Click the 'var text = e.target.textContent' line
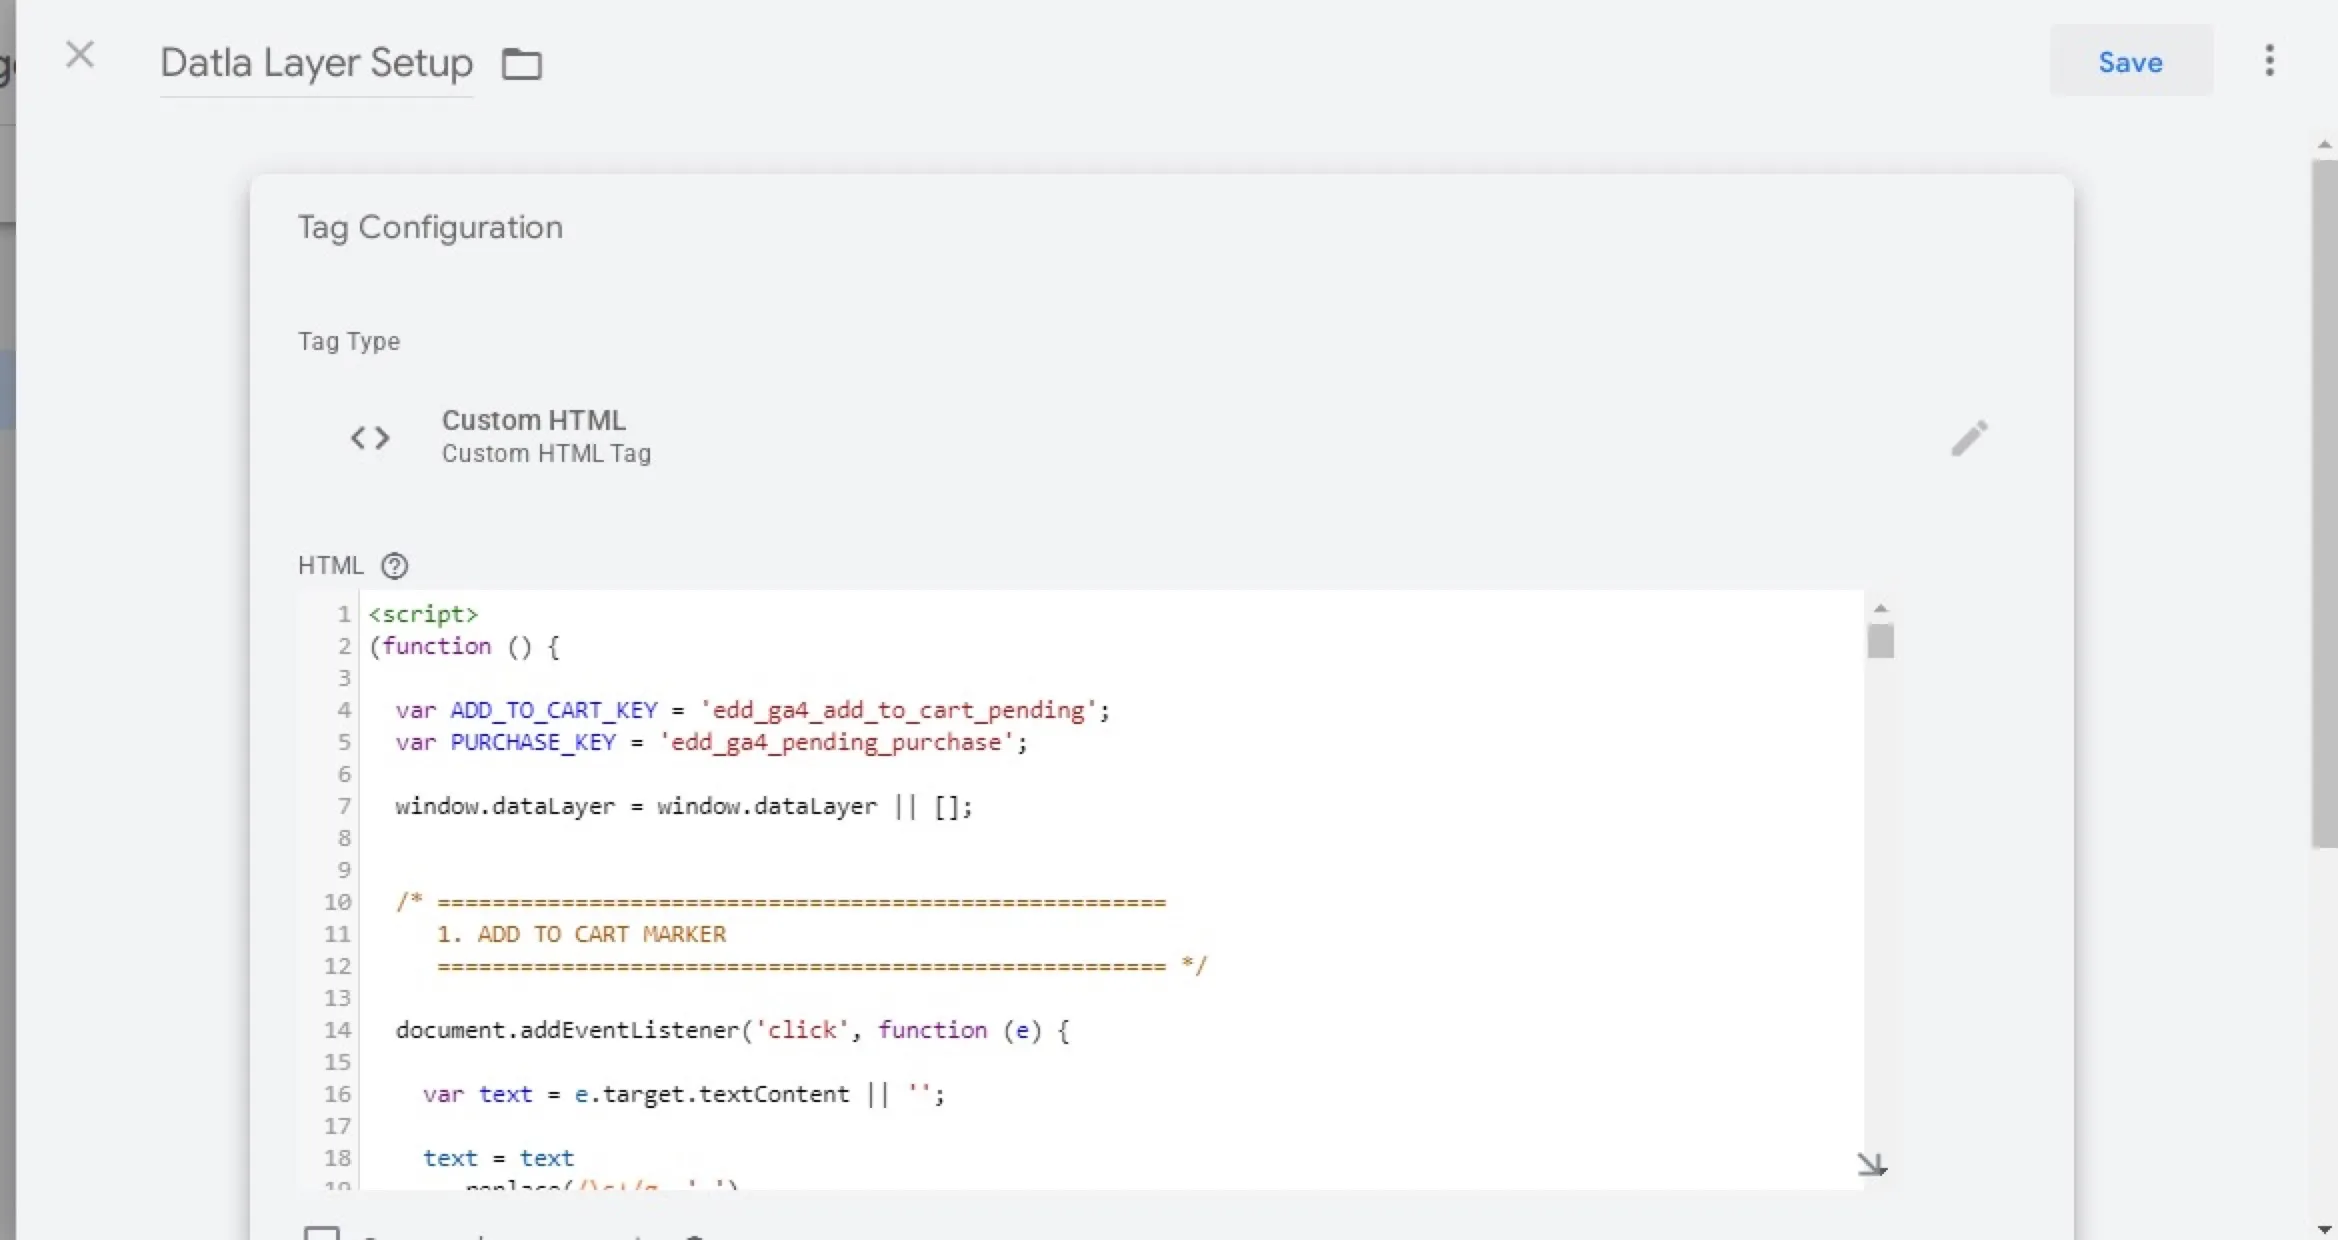Image resolution: width=2338 pixels, height=1240 pixels. click(x=683, y=1094)
